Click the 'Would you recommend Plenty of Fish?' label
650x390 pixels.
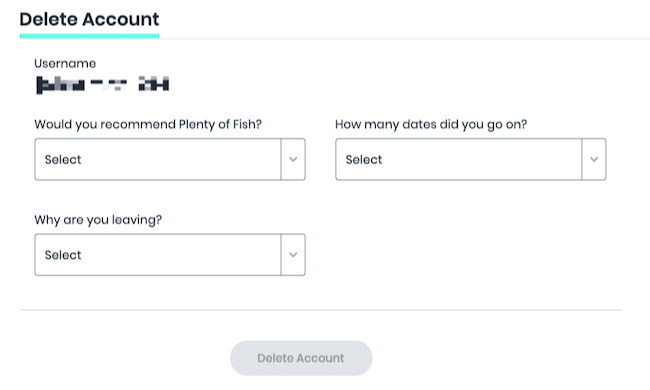[x=148, y=124]
